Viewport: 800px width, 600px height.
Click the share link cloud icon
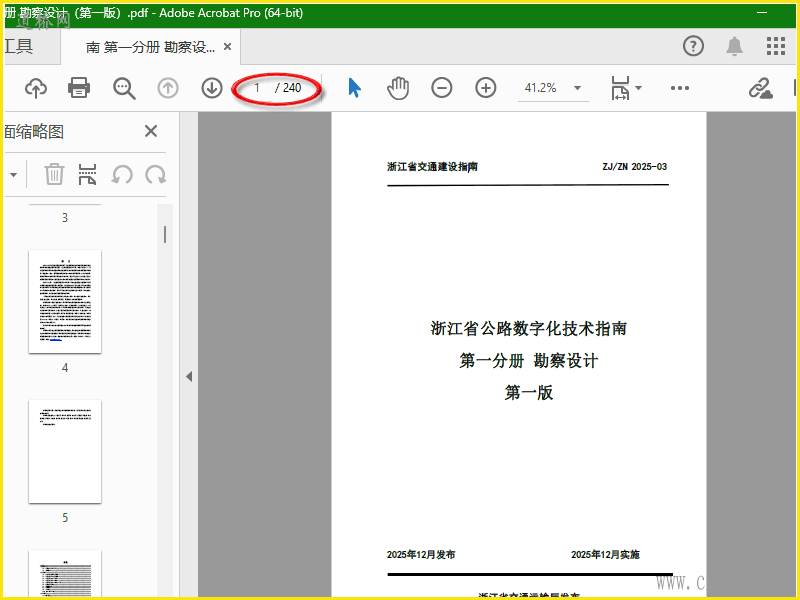tap(760, 88)
